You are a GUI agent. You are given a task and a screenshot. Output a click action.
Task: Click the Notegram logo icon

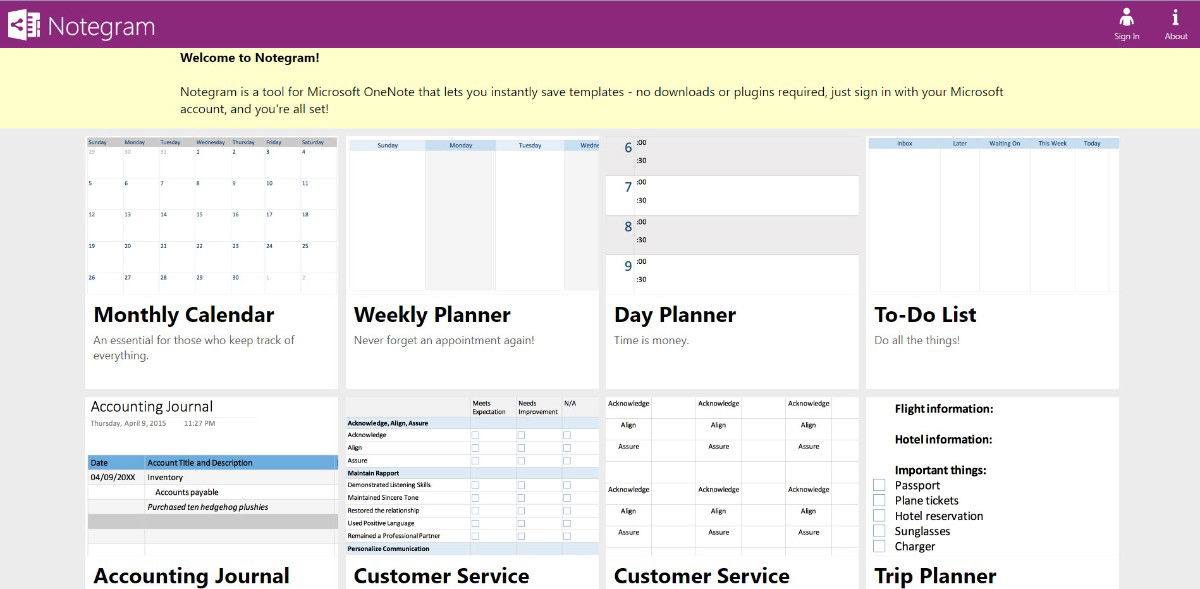[23, 24]
